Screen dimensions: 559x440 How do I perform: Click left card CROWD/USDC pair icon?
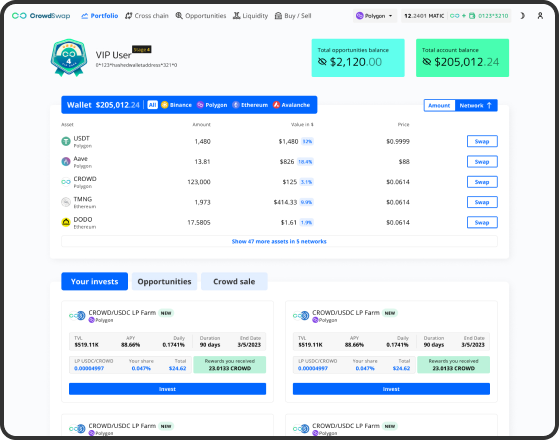(77, 316)
